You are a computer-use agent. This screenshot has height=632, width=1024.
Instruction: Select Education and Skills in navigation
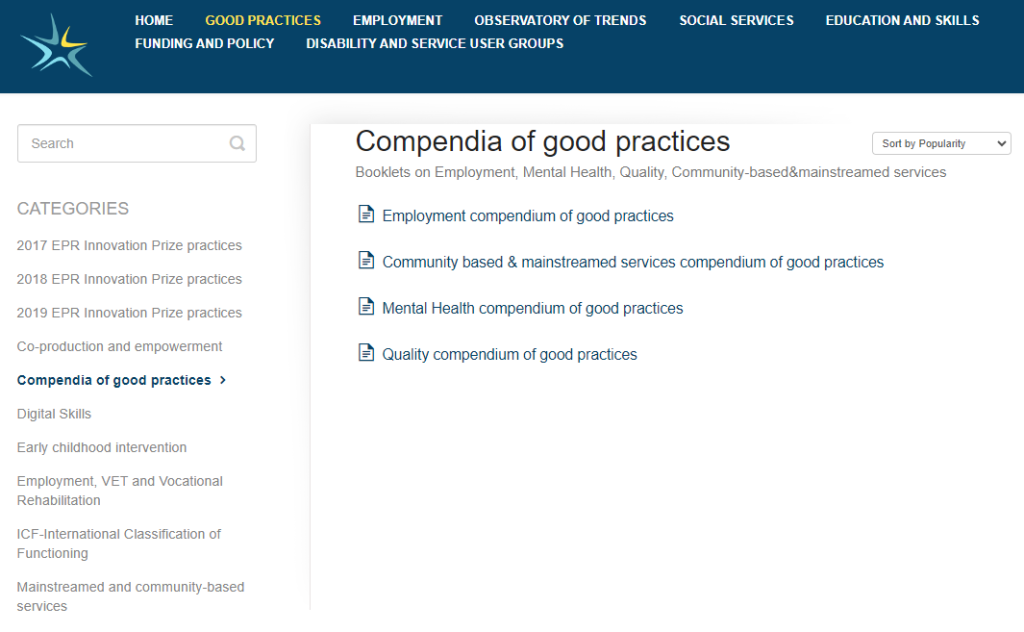click(902, 20)
